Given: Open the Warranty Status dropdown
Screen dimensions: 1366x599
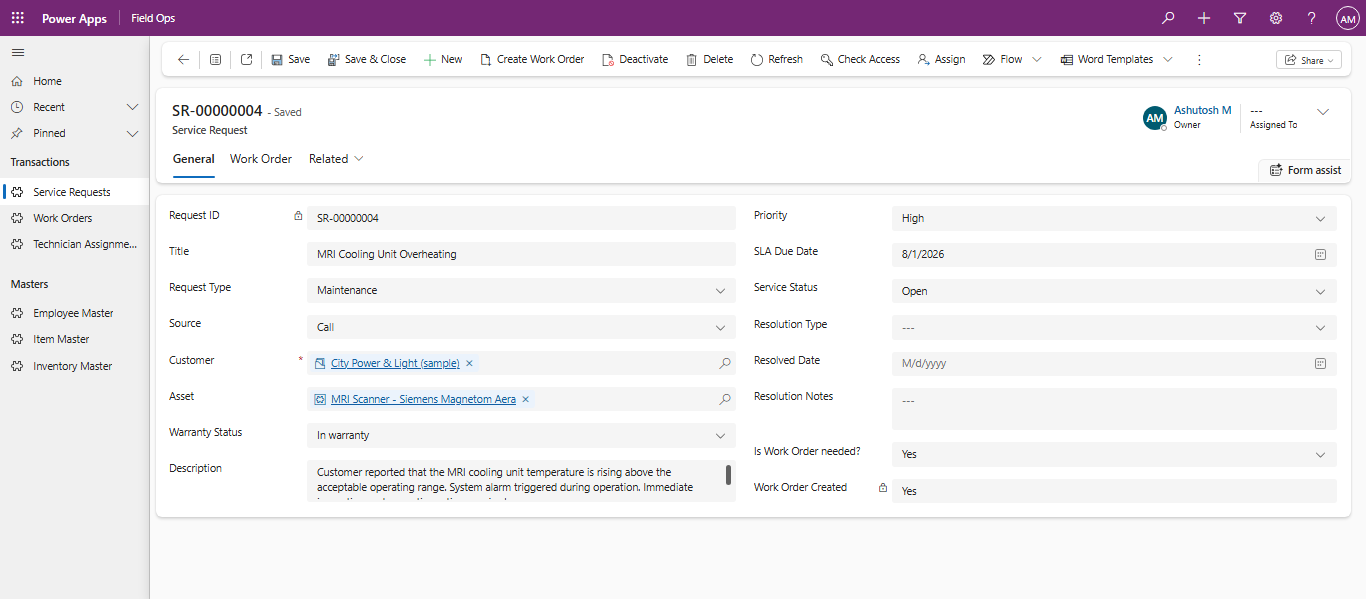Looking at the screenshot, I should point(521,435).
